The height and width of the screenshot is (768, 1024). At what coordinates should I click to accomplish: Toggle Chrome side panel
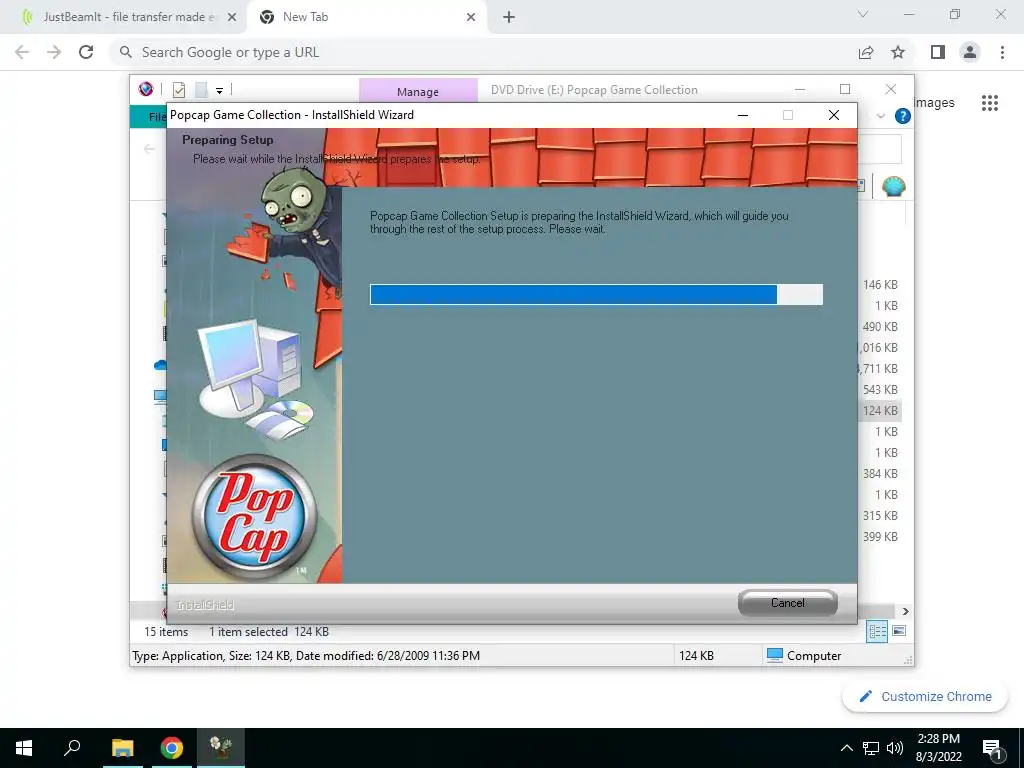click(x=938, y=52)
